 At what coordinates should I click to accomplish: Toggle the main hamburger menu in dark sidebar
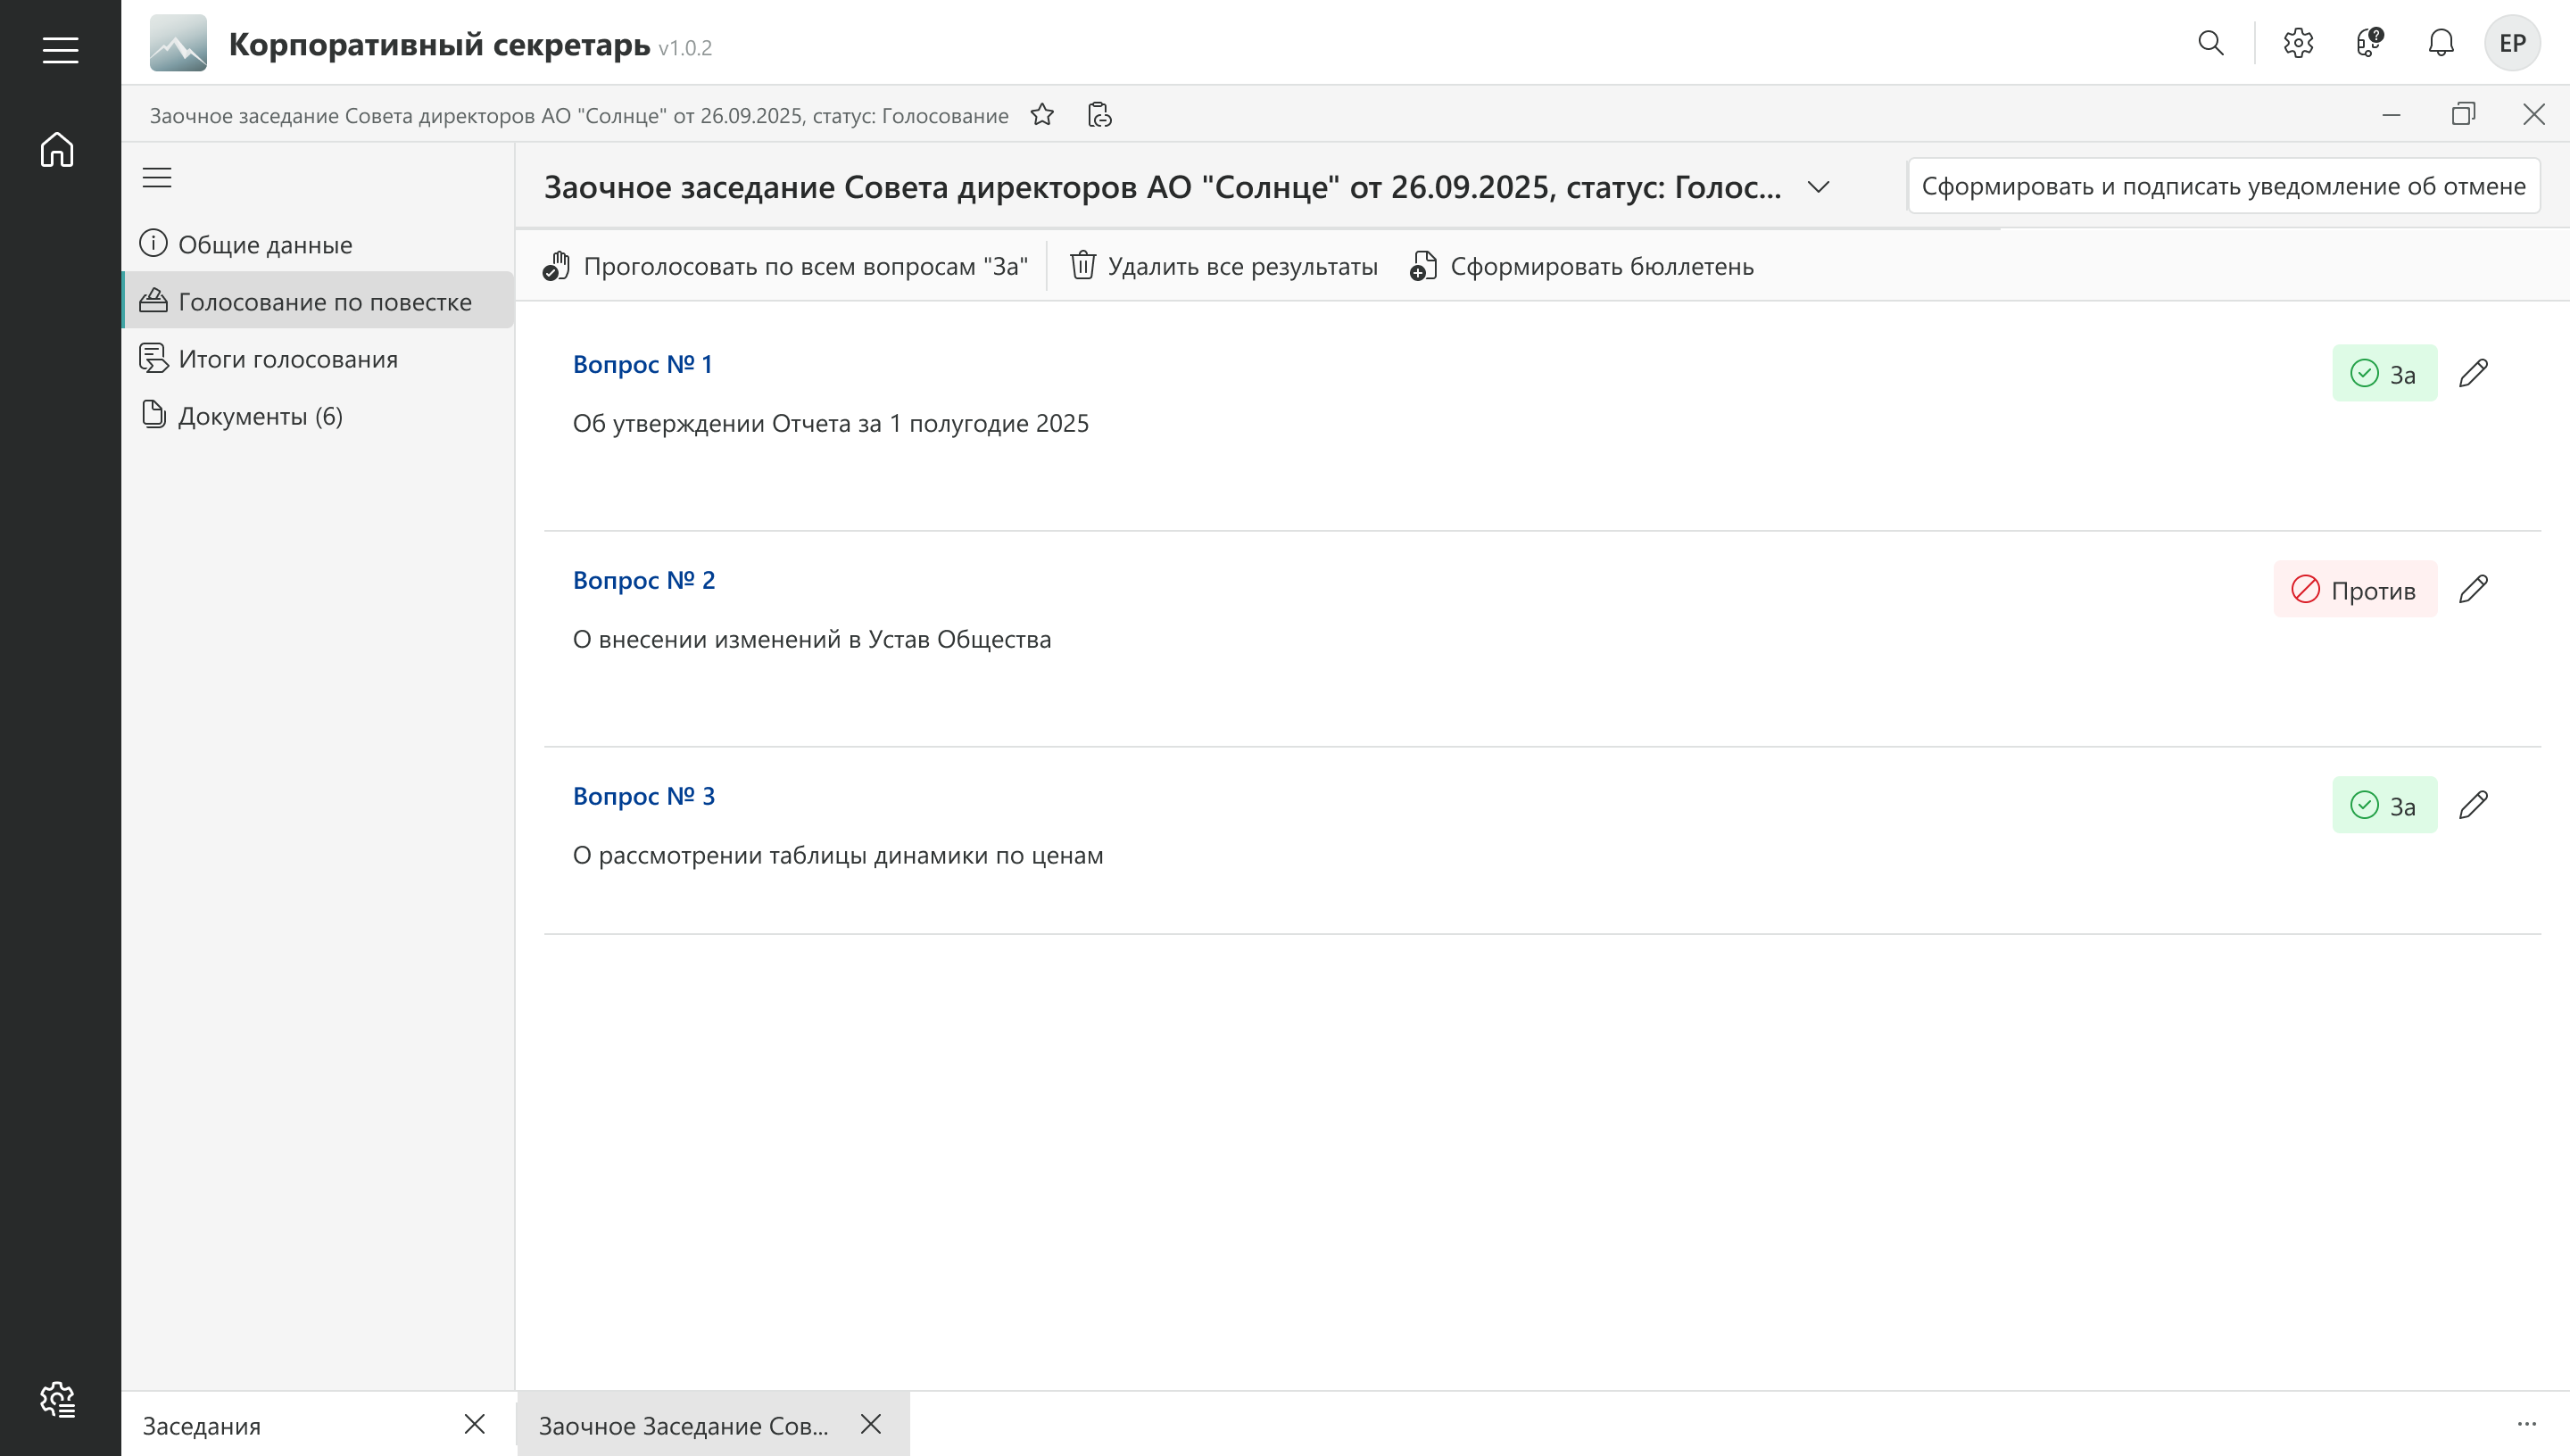pyautogui.click(x=60, y=50)
